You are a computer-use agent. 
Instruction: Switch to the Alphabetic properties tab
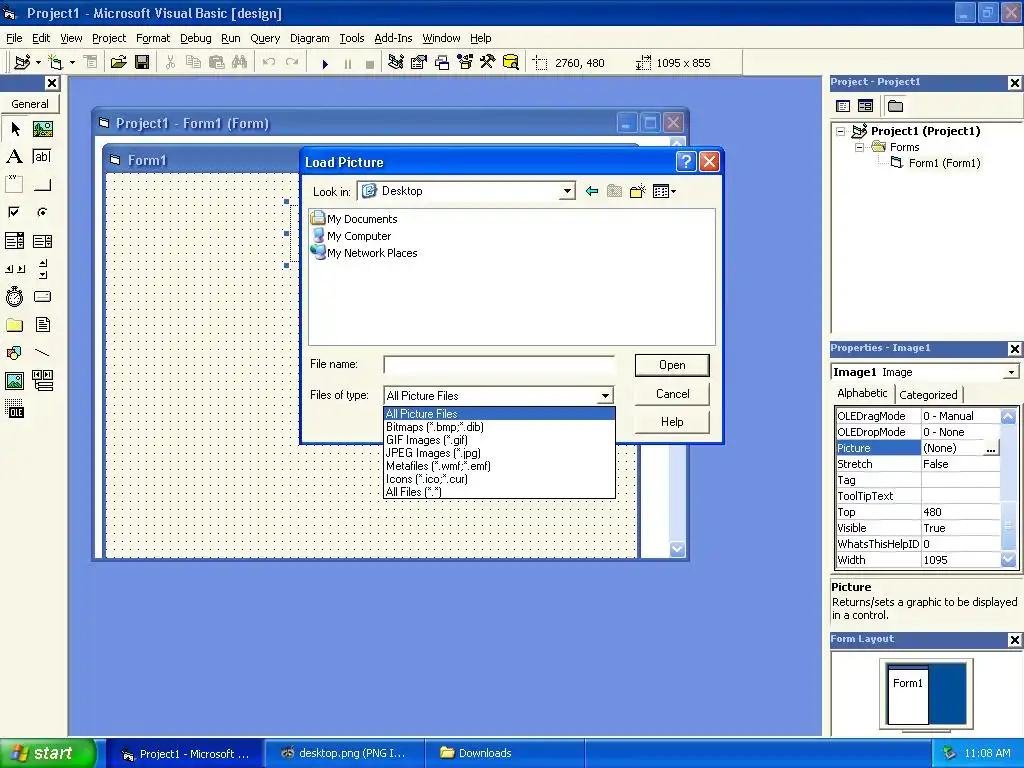point(862,393)
